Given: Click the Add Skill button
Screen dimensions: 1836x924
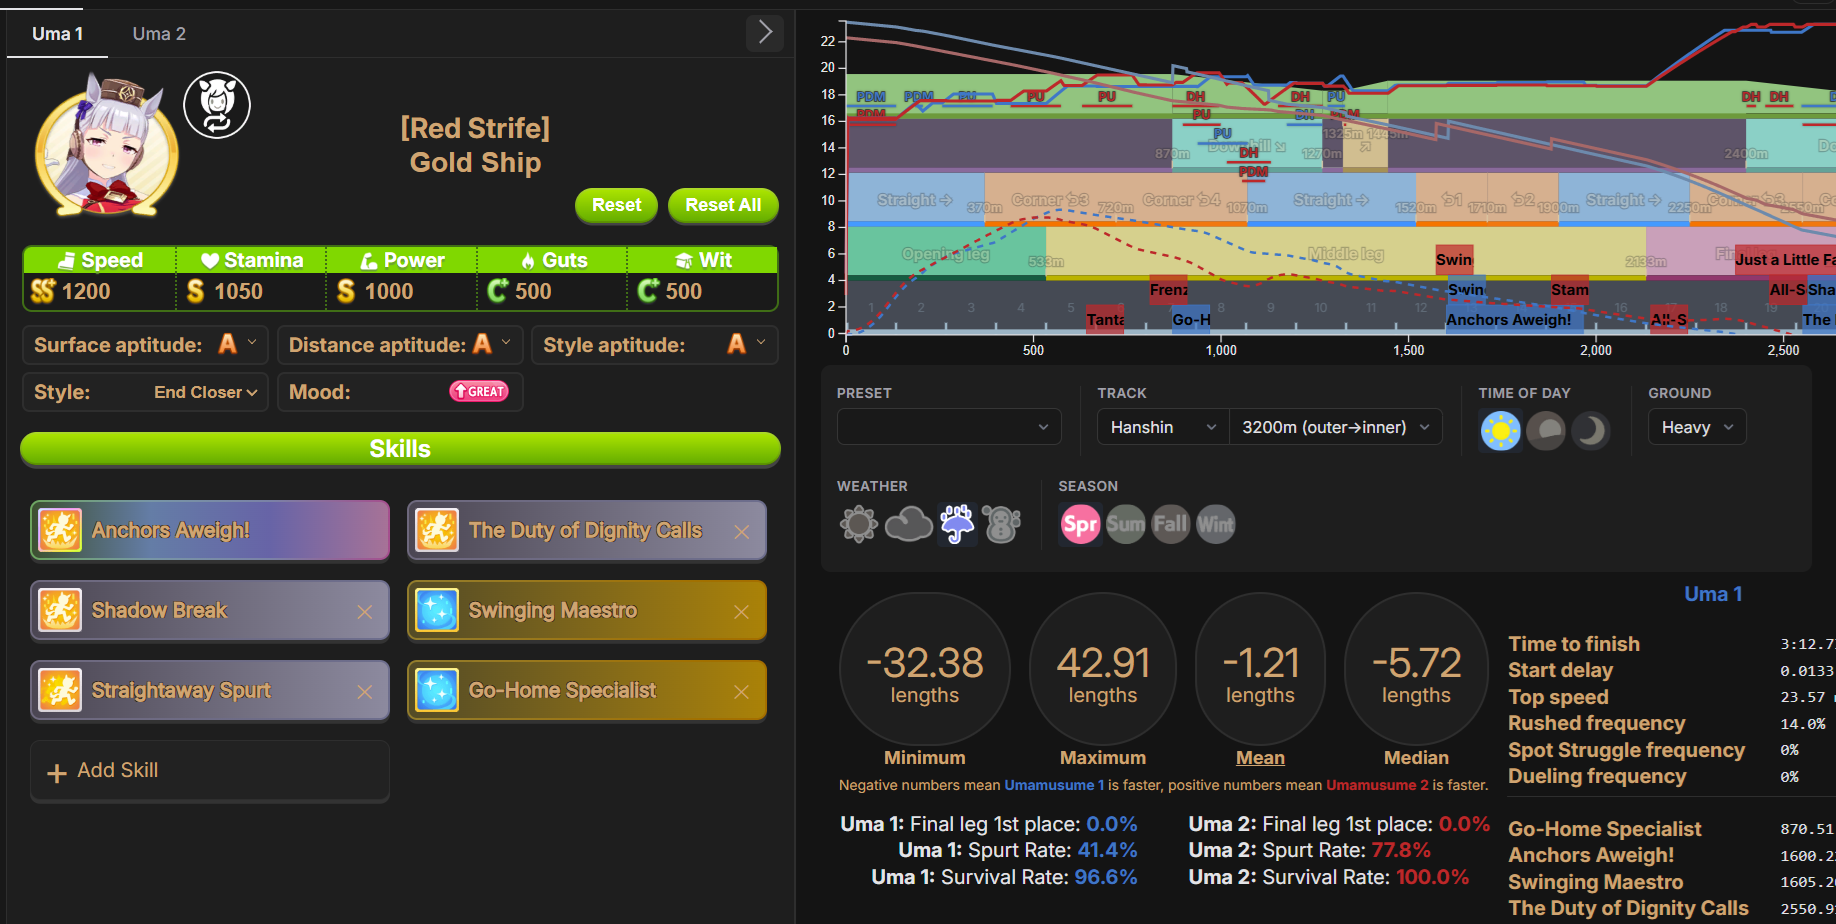Looking at the screenshot, I should (x=210, y=771).
